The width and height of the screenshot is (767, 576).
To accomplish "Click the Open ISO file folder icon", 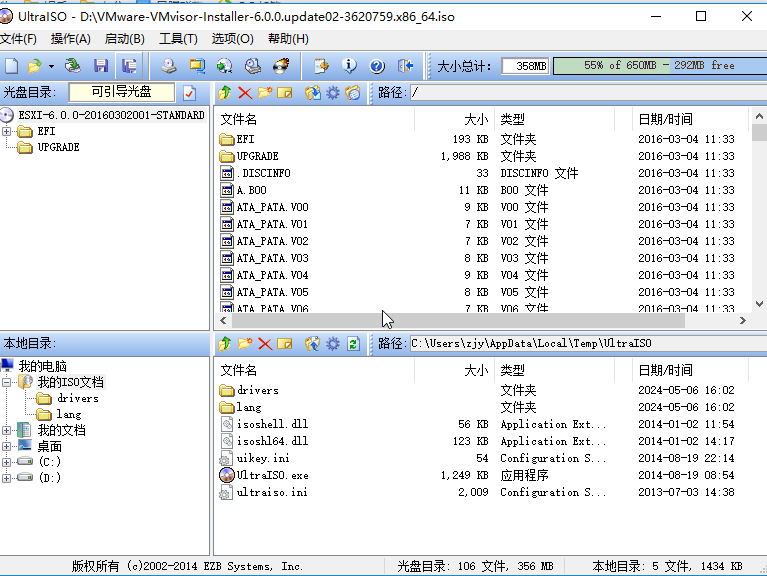I will [35, 66].
